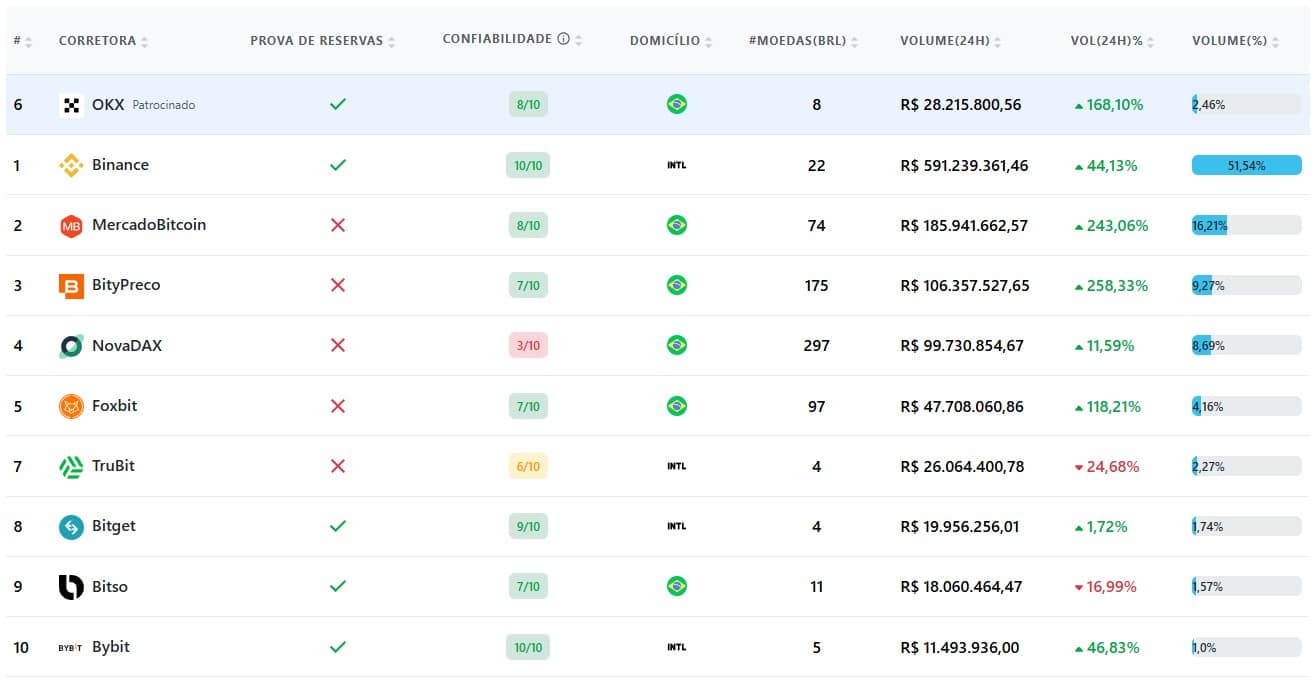Sort using the Confiabilidade sort arrows

pos(579,40)
